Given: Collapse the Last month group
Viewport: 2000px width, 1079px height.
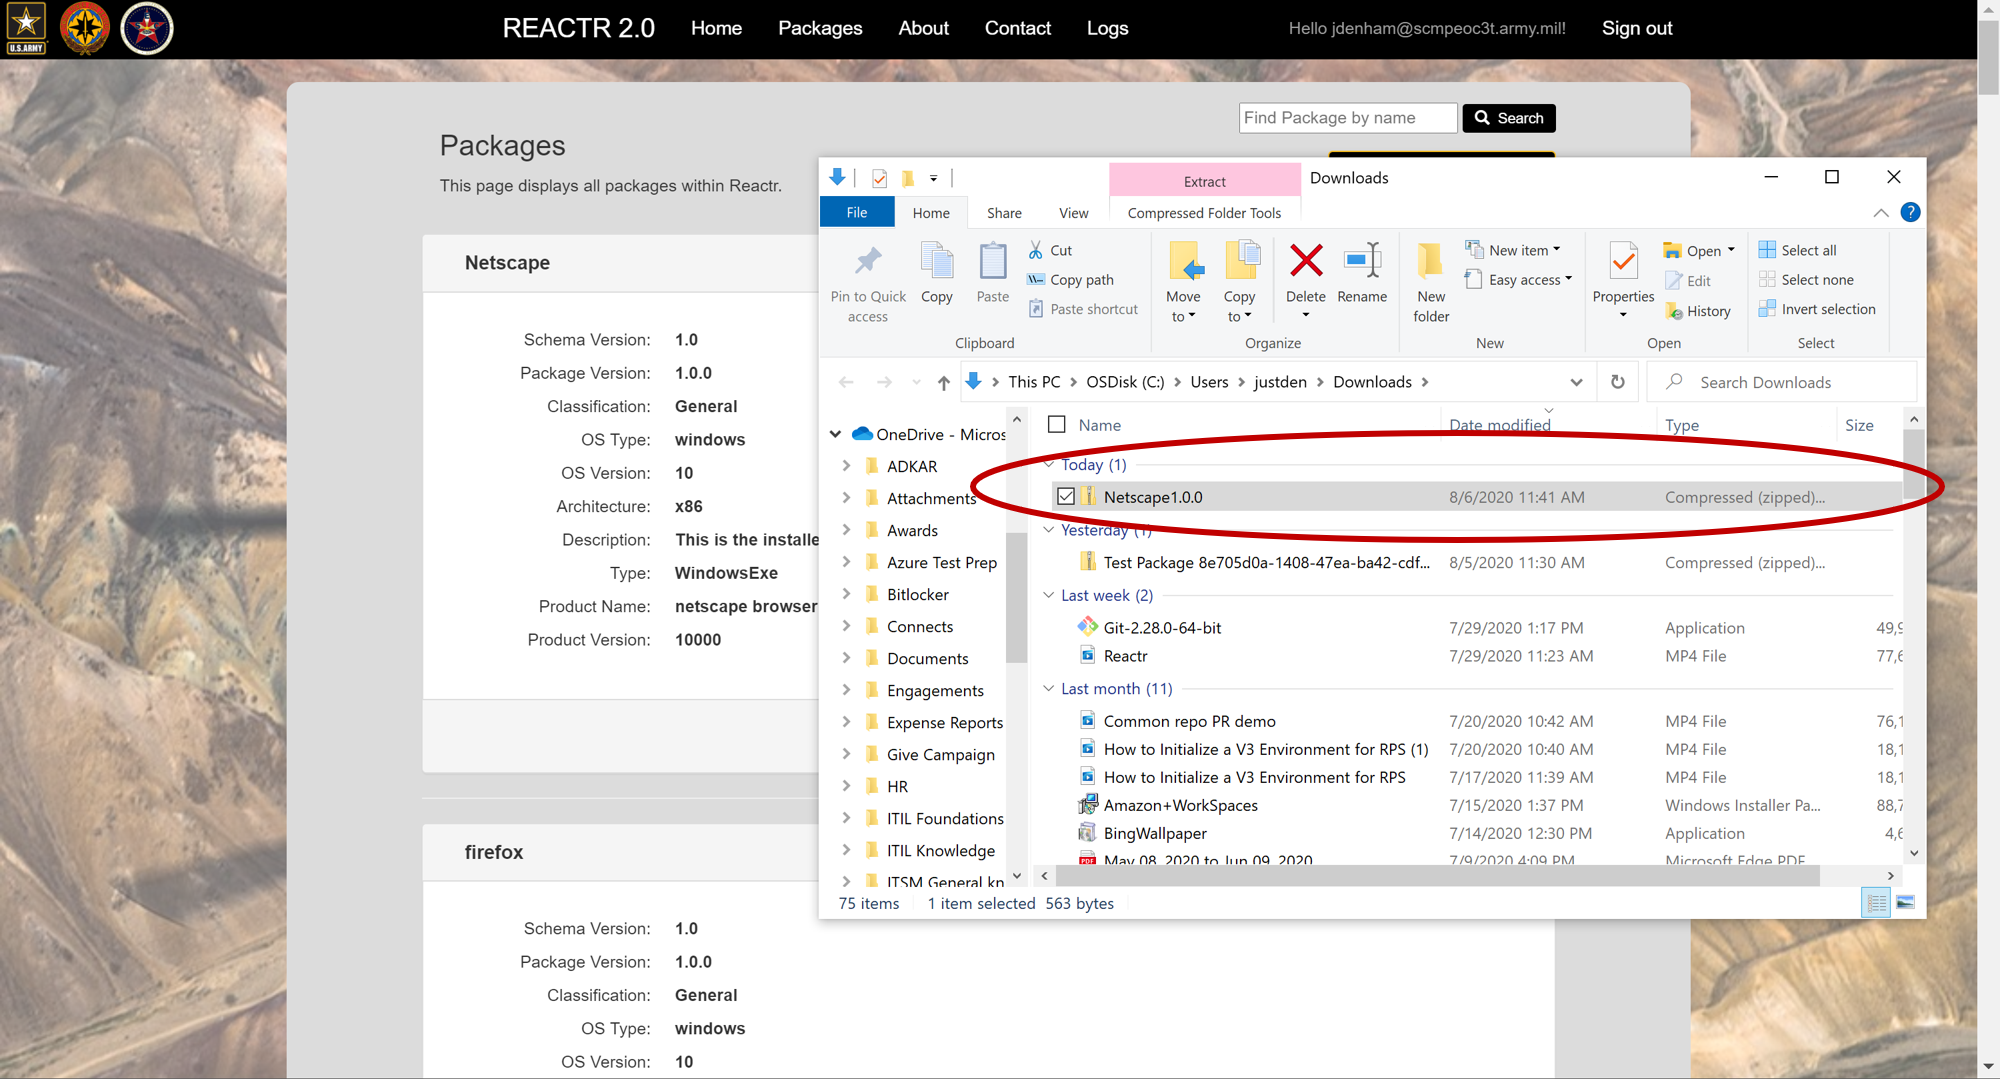Looking at the screenshot, I should (1049, 688).
